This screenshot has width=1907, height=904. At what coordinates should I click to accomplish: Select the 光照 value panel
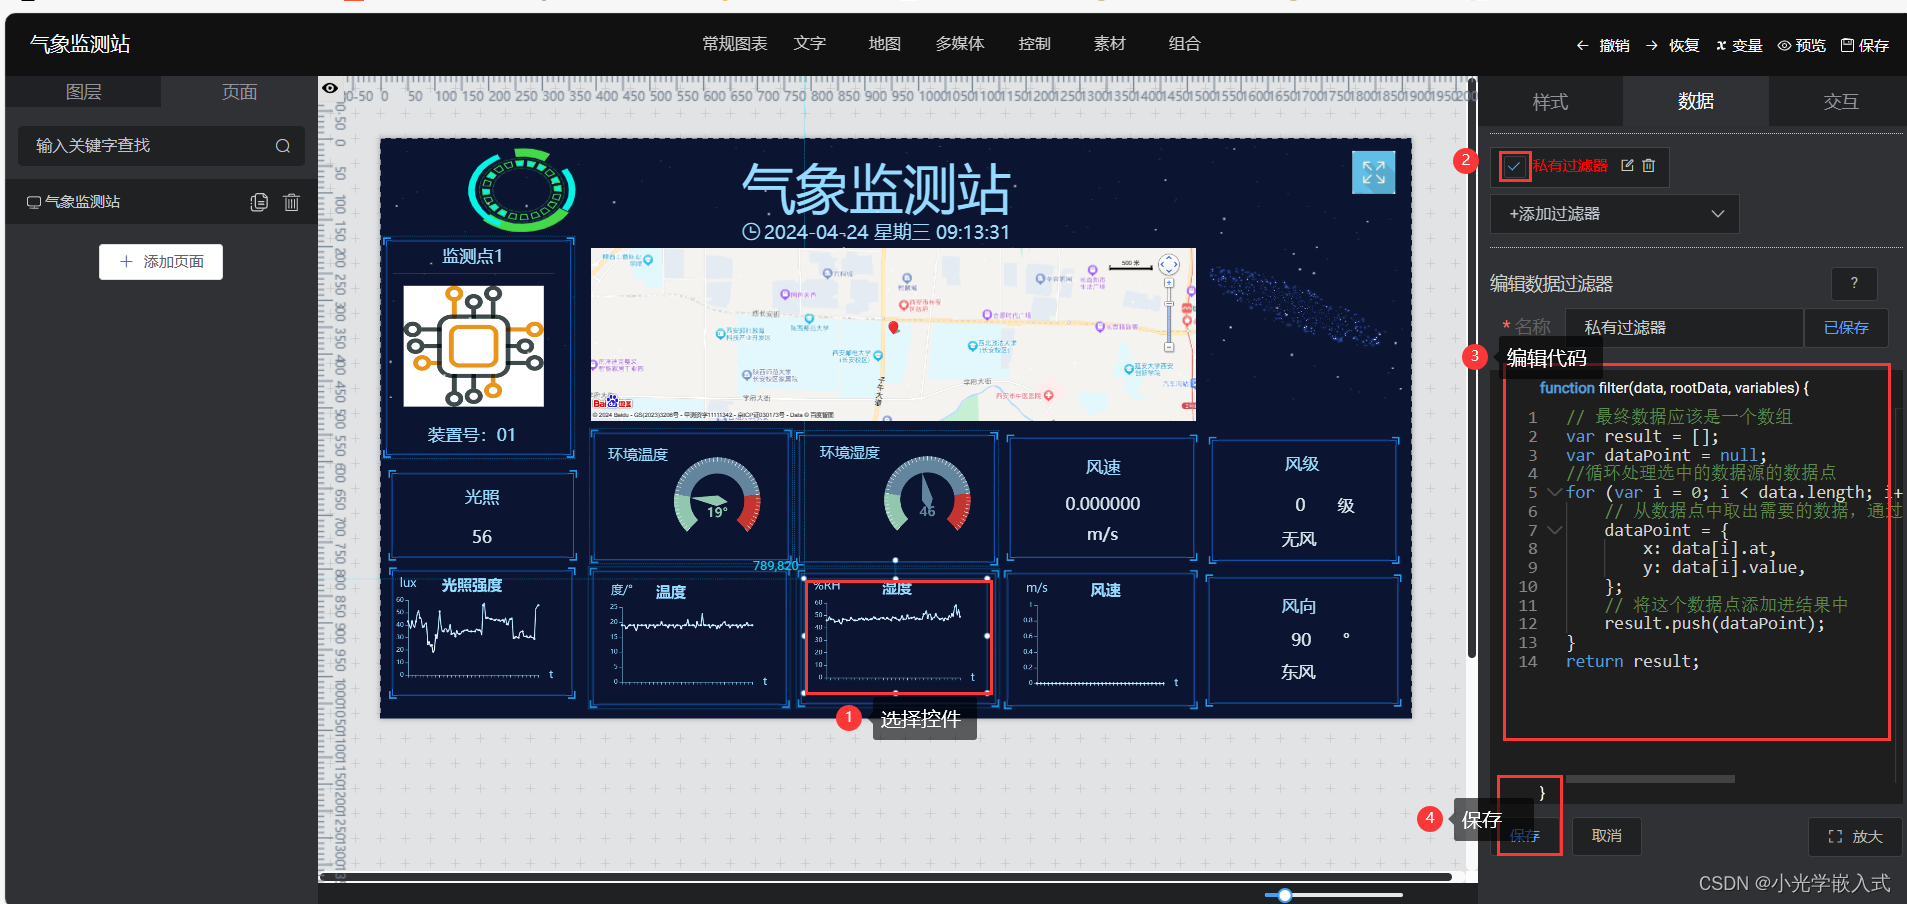(482, 516)
